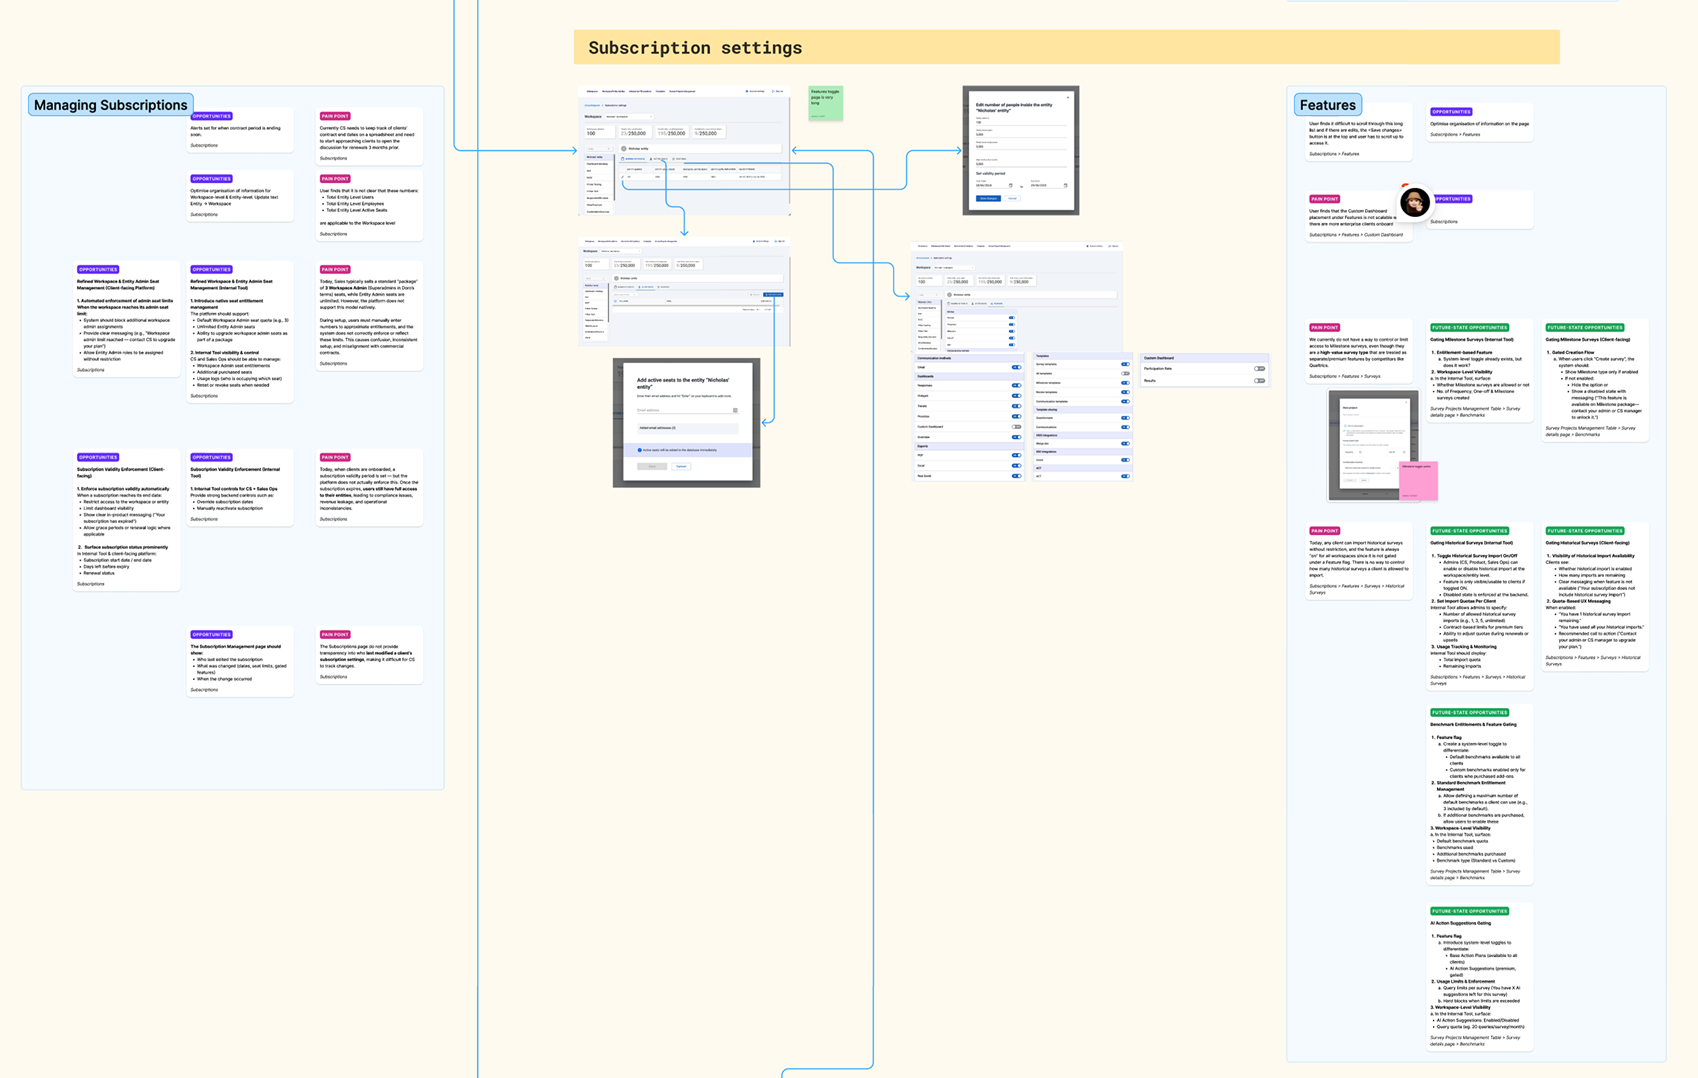
Task: Click the pencil edit icon in the entity table row
Action: tap(622, 177)
